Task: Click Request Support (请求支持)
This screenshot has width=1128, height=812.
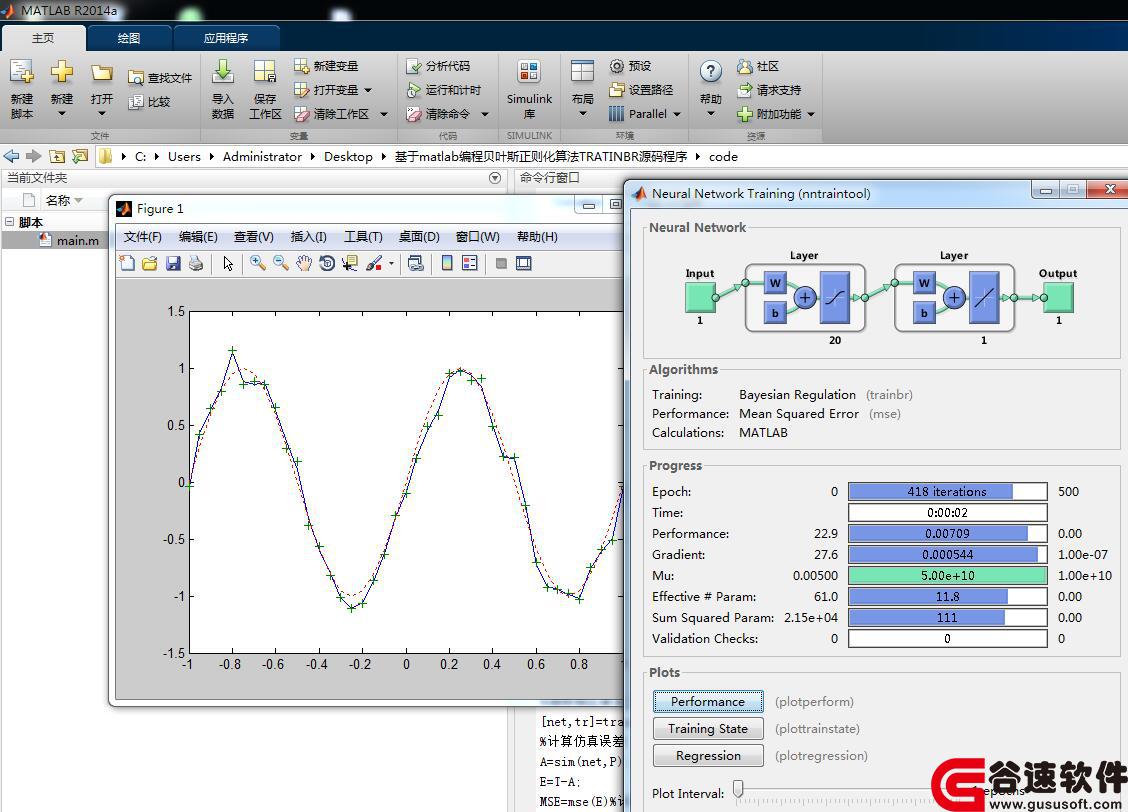Action: 769,90
